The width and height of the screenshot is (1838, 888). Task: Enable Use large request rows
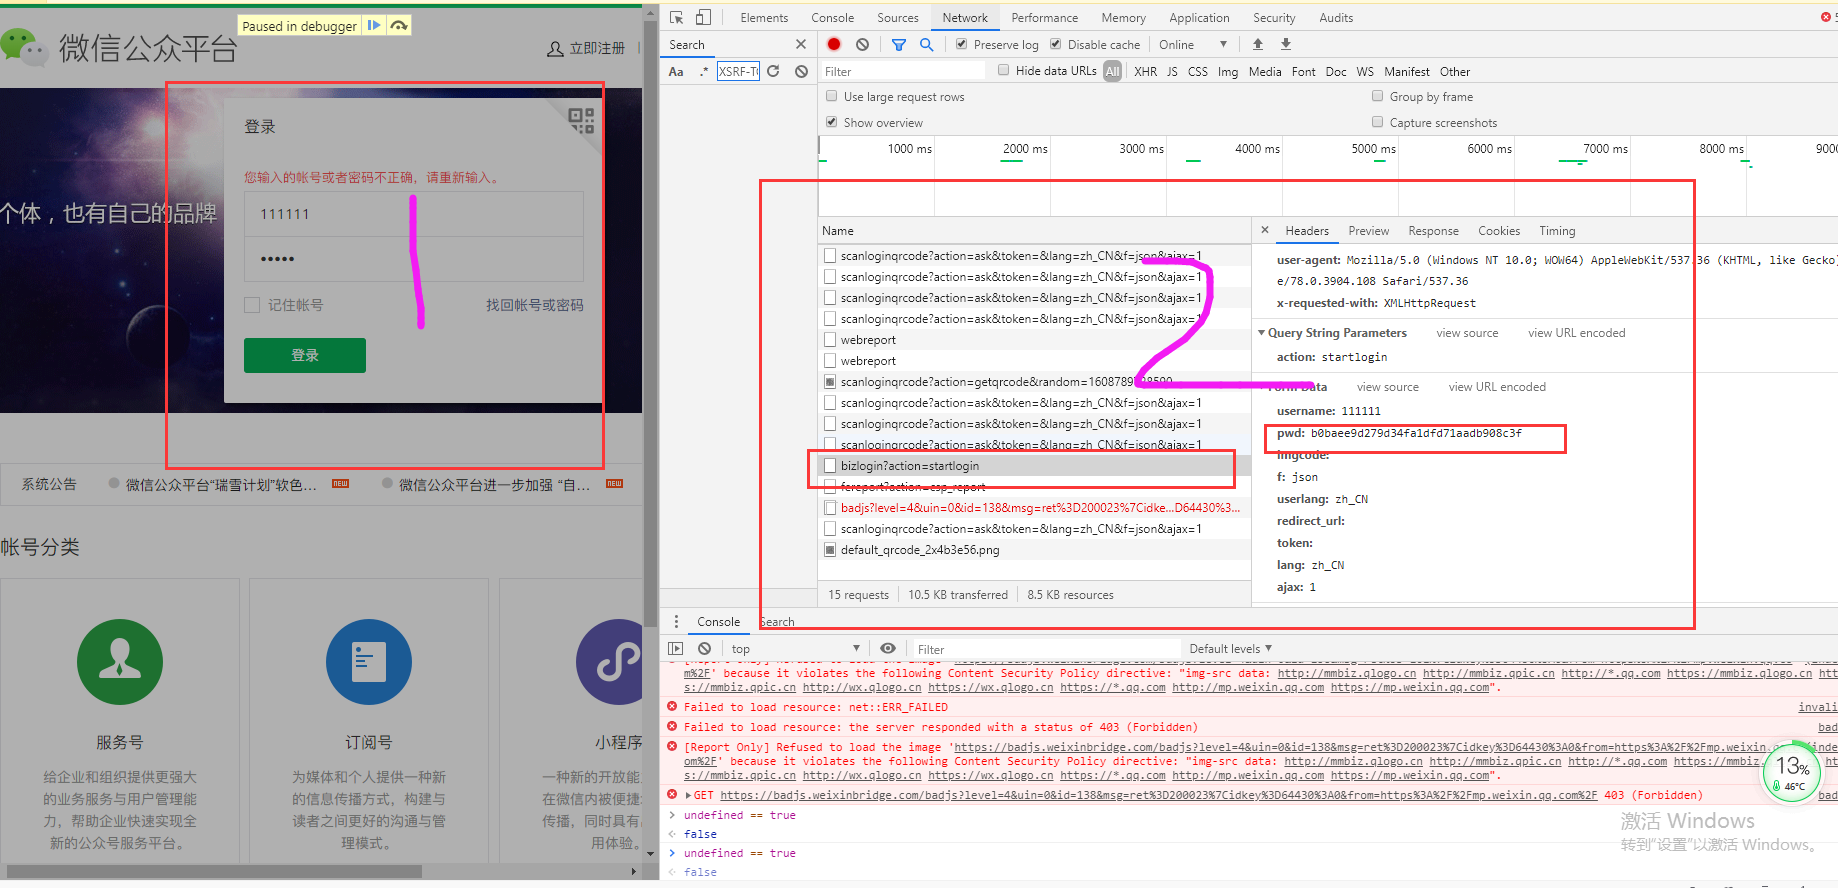tap(831, 96)
